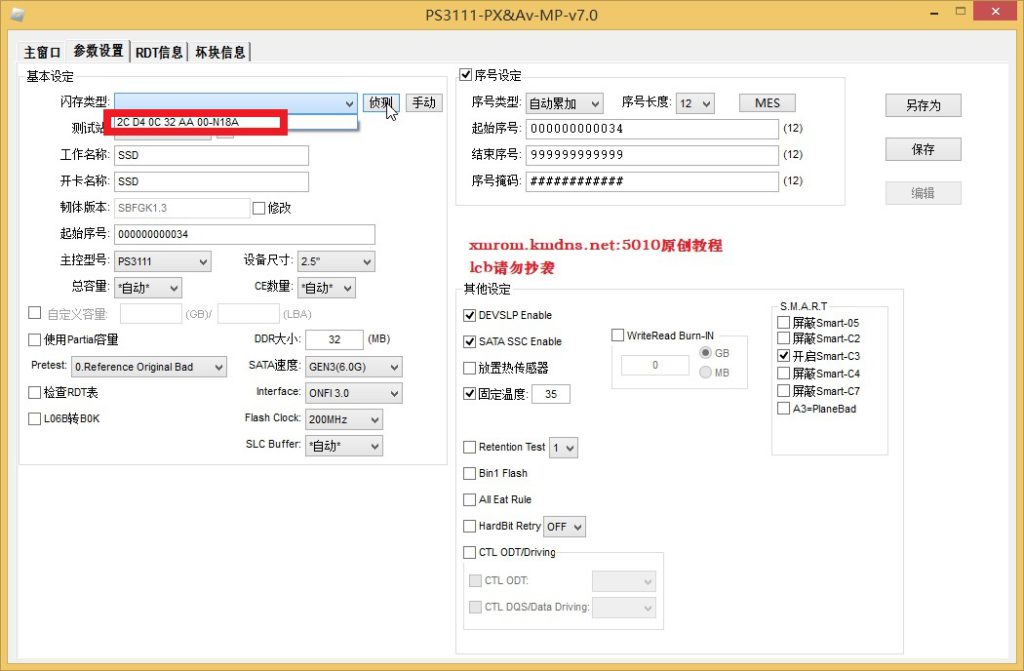
Task: Toggle the SATA SSC Enable checkbox
Action: click(470, 342)
